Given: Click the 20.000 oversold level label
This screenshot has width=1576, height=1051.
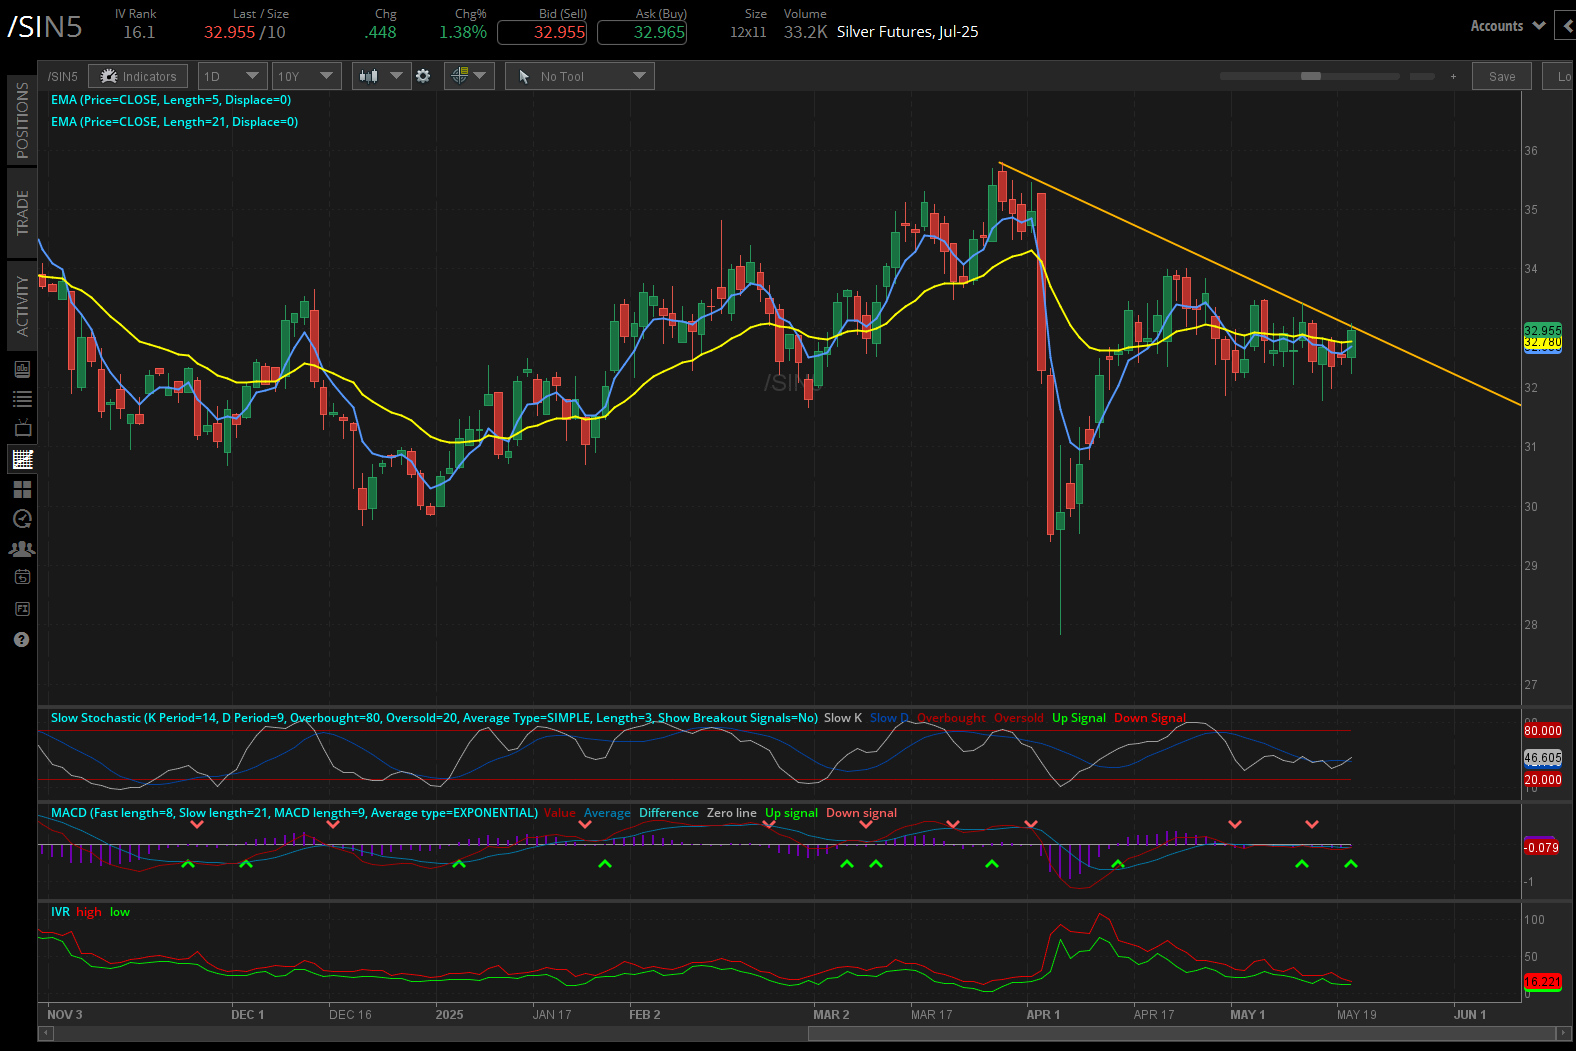Looking at the screenshot, I should pyautogui.click(x=1542, y=780).
